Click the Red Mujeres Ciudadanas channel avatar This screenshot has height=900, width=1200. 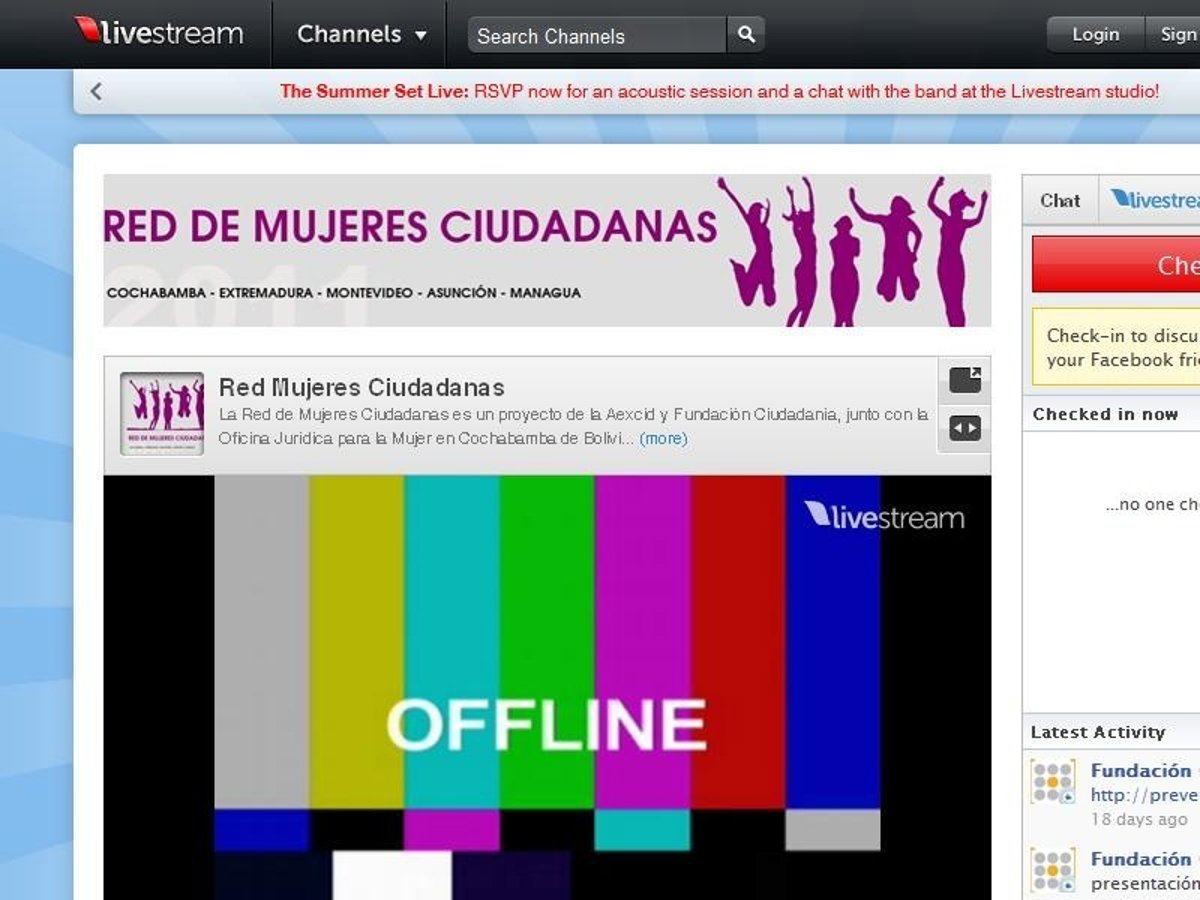(162, 414)
